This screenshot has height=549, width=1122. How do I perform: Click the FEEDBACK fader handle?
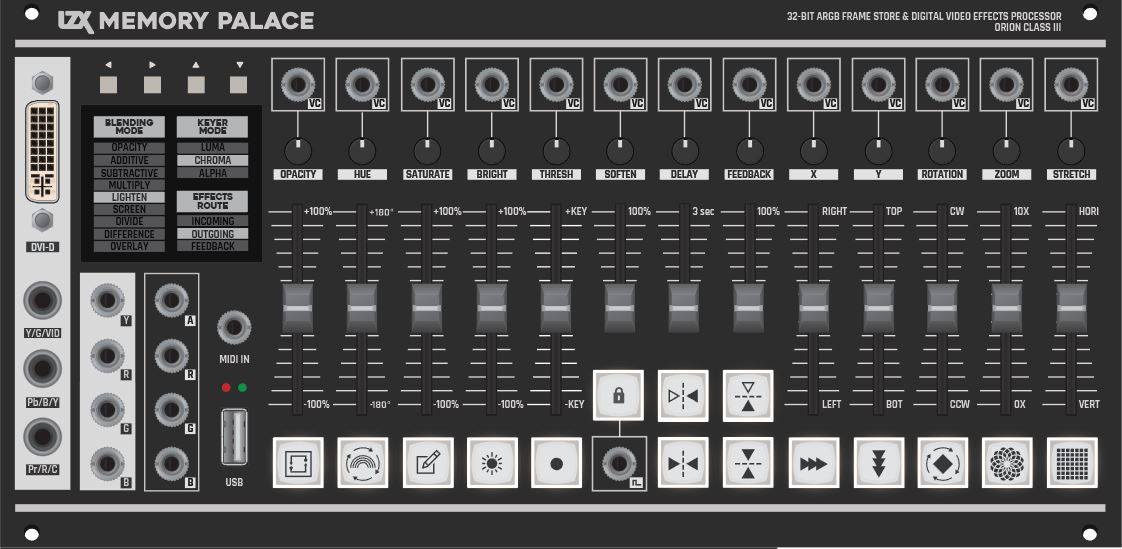coord(748,308)
